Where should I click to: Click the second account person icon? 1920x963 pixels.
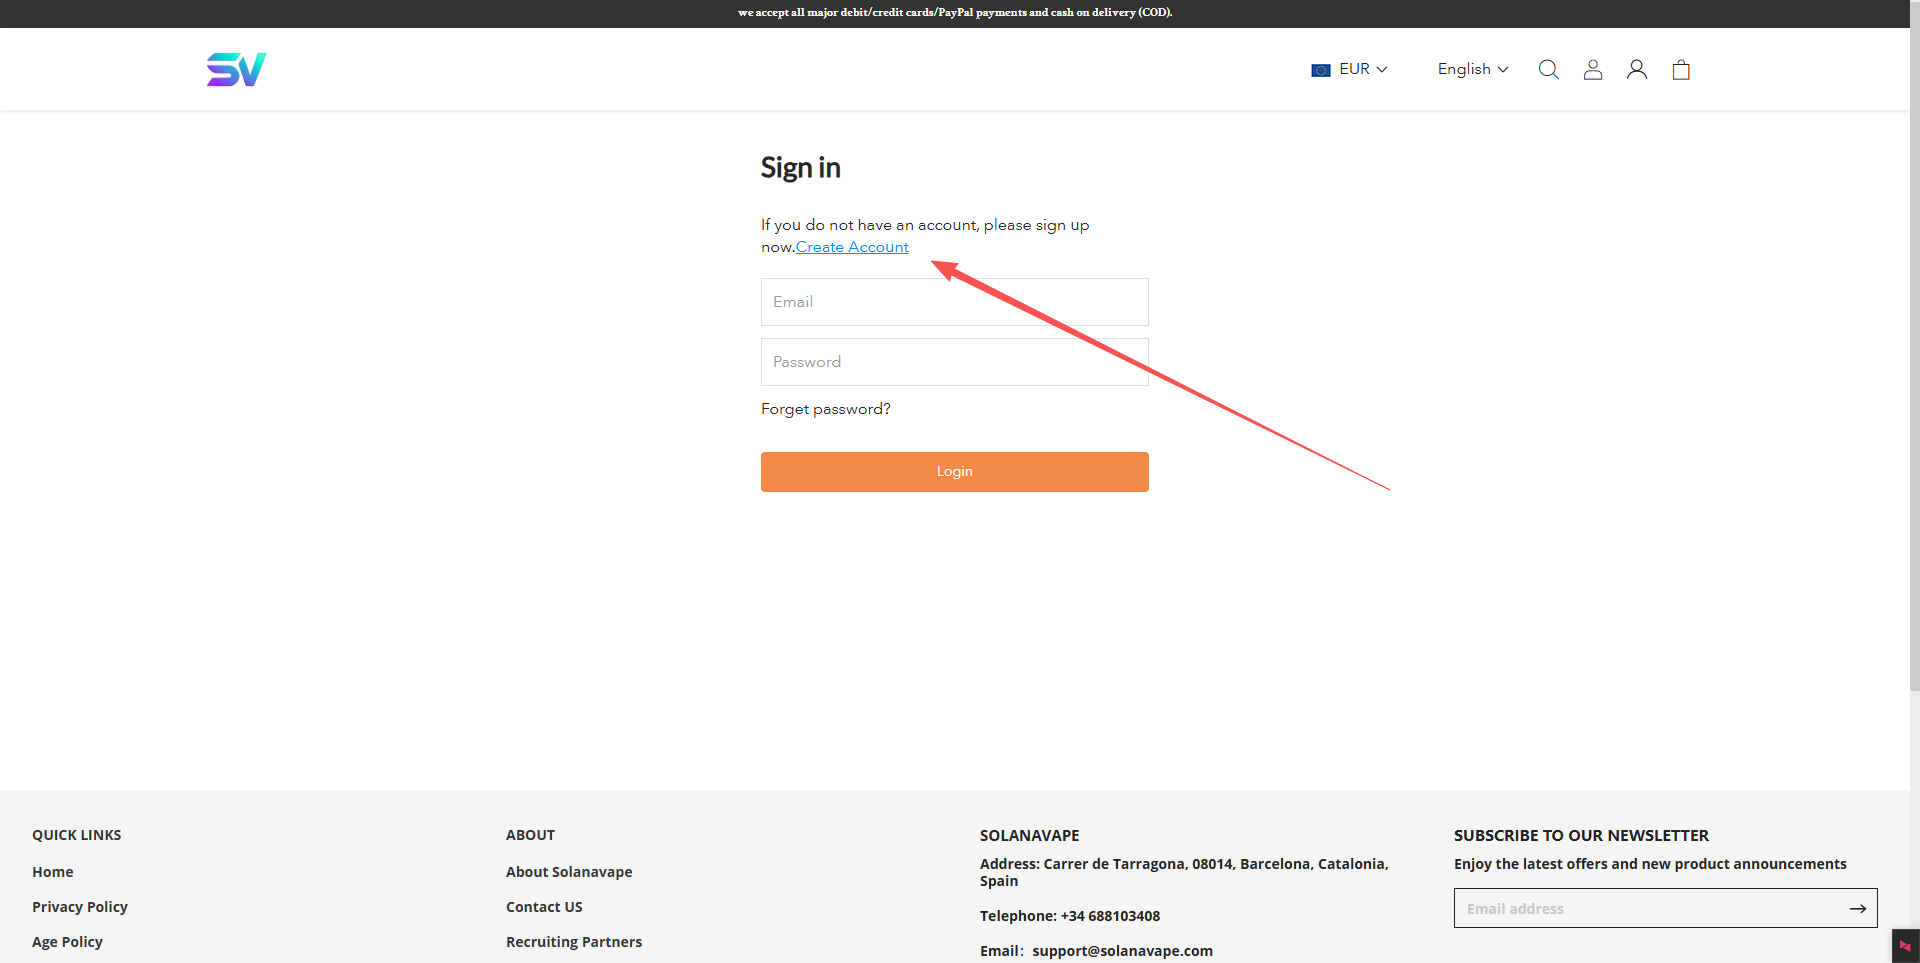tap(1637, 69)
